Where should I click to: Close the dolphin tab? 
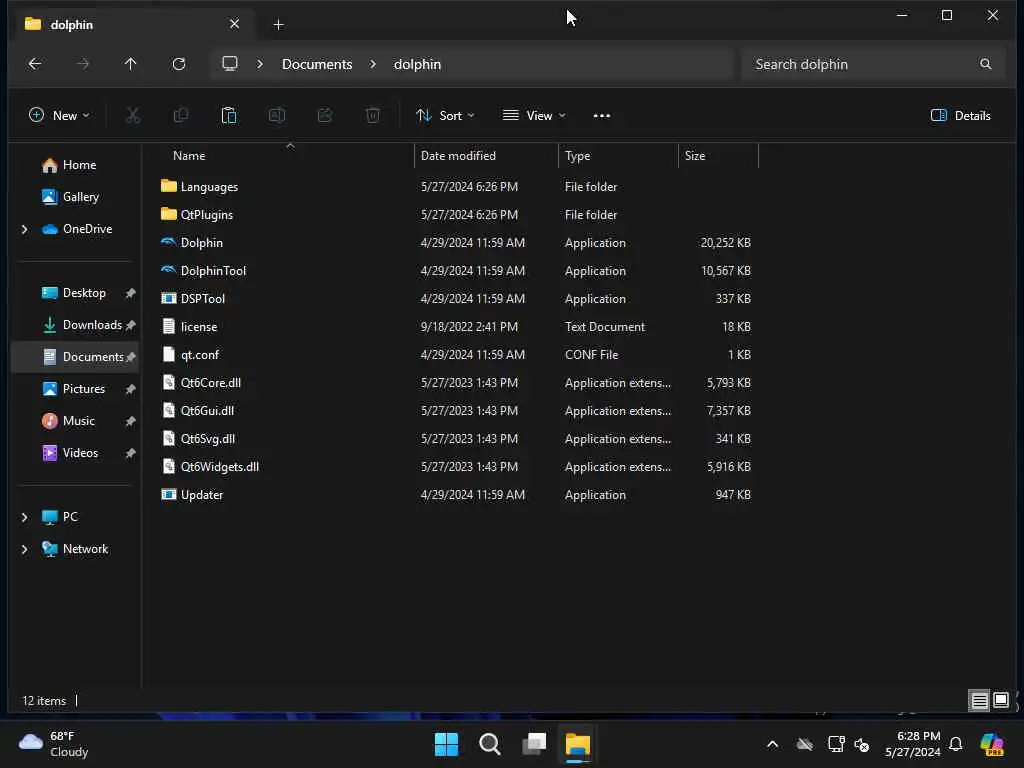pos(234,24)
